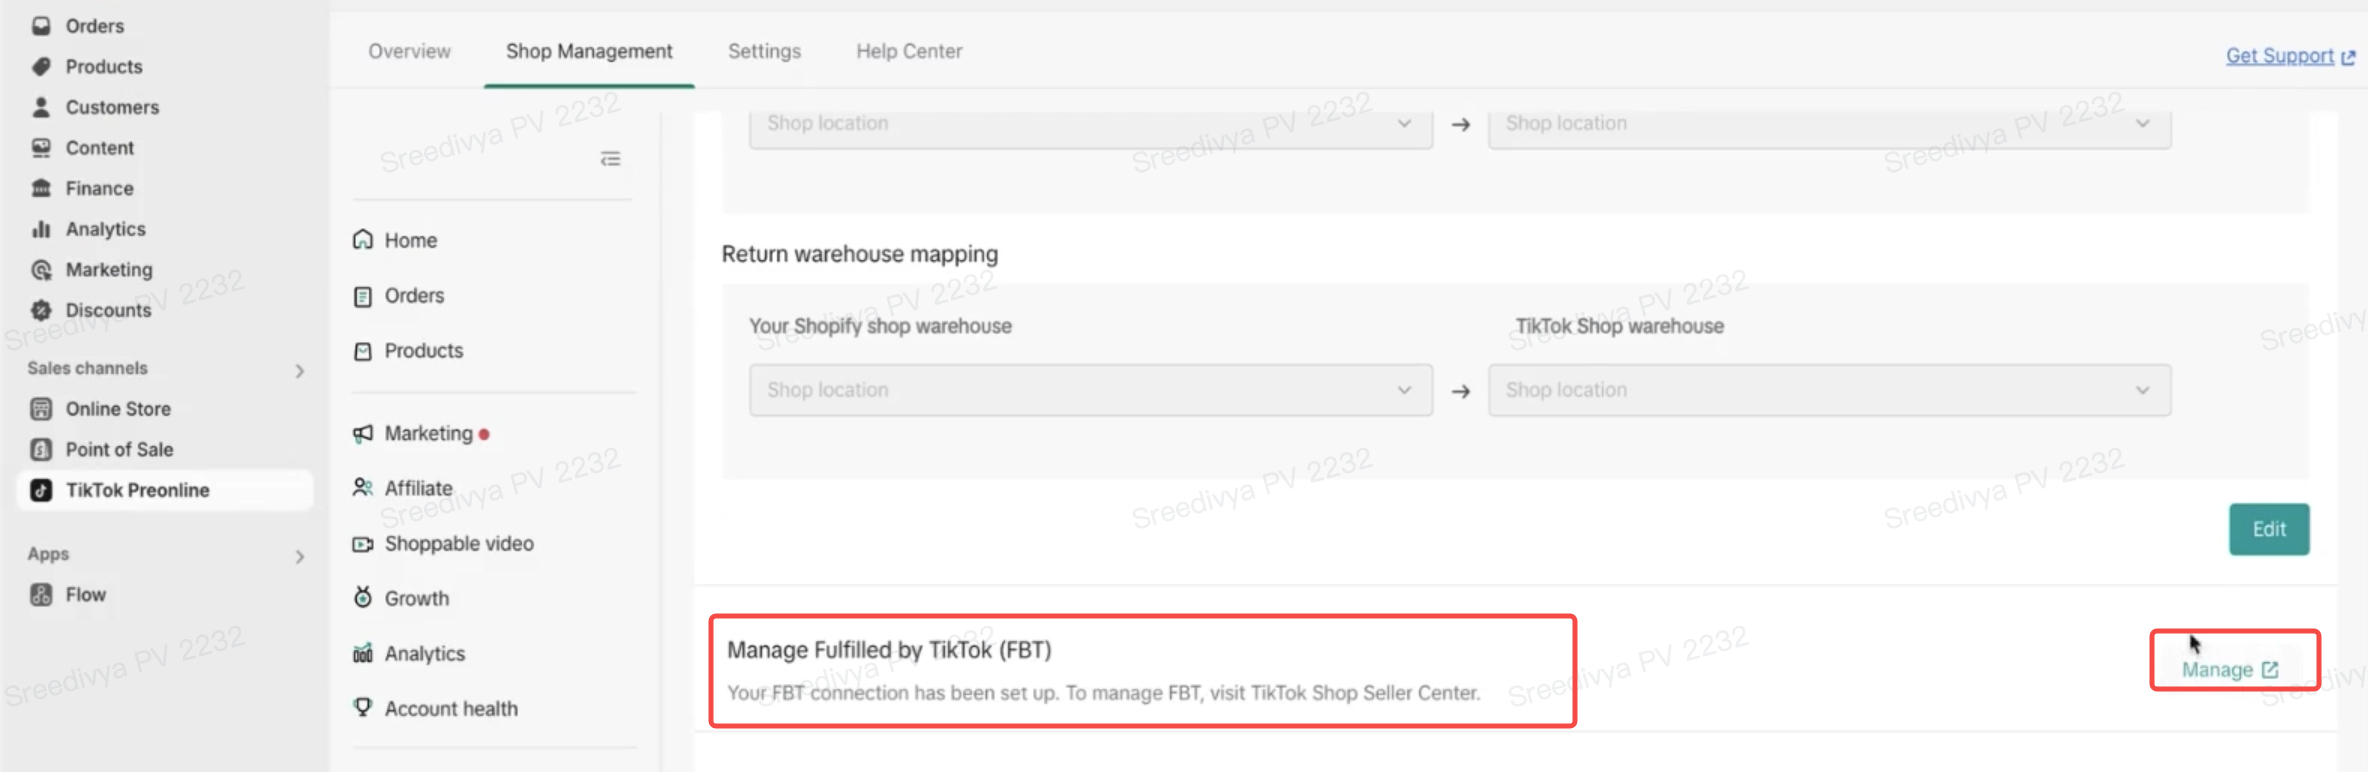Expand the Sales channels section chevron
The image size is (2368, 772).
300,371
